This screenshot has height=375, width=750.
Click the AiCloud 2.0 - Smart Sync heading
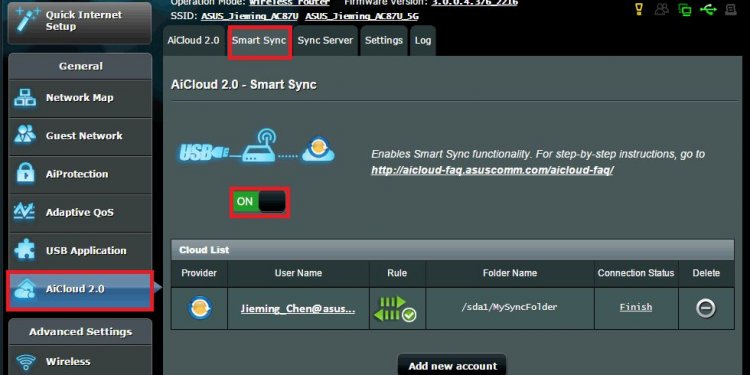pyautogui.click(x=243, y=85)
